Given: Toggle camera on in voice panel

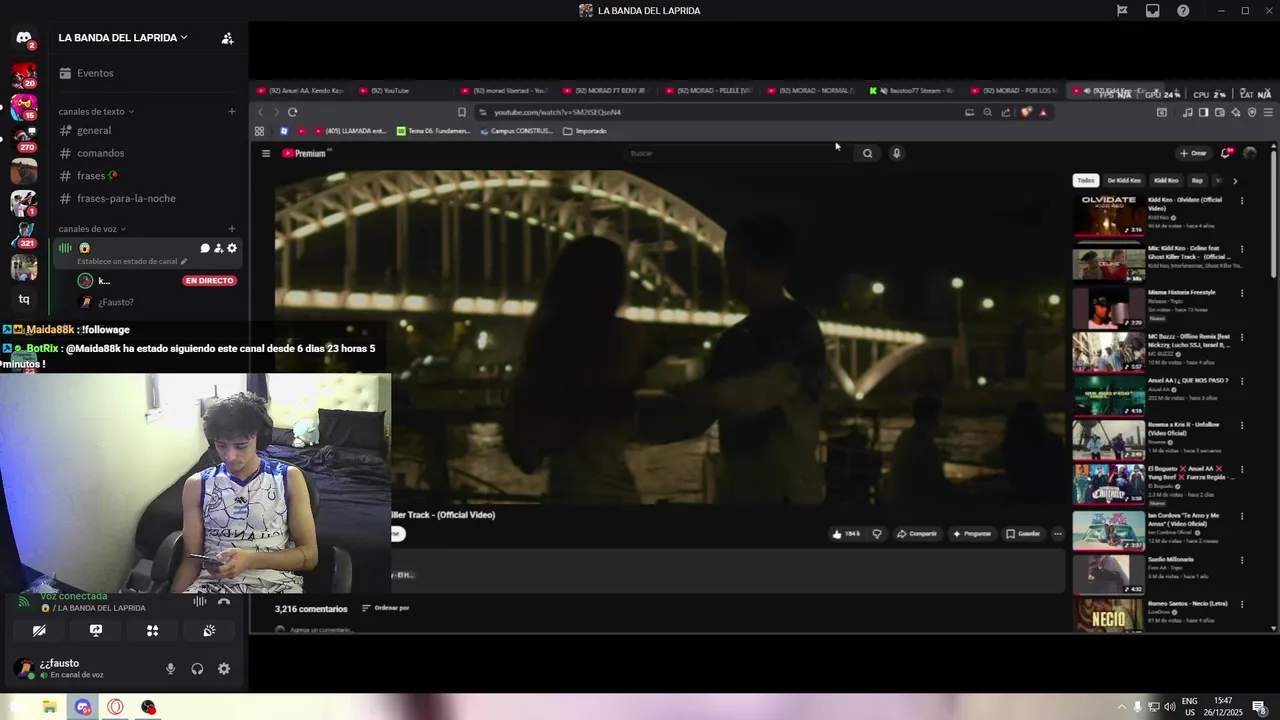Looking at the screenshot, I should (x=39, y=631).
